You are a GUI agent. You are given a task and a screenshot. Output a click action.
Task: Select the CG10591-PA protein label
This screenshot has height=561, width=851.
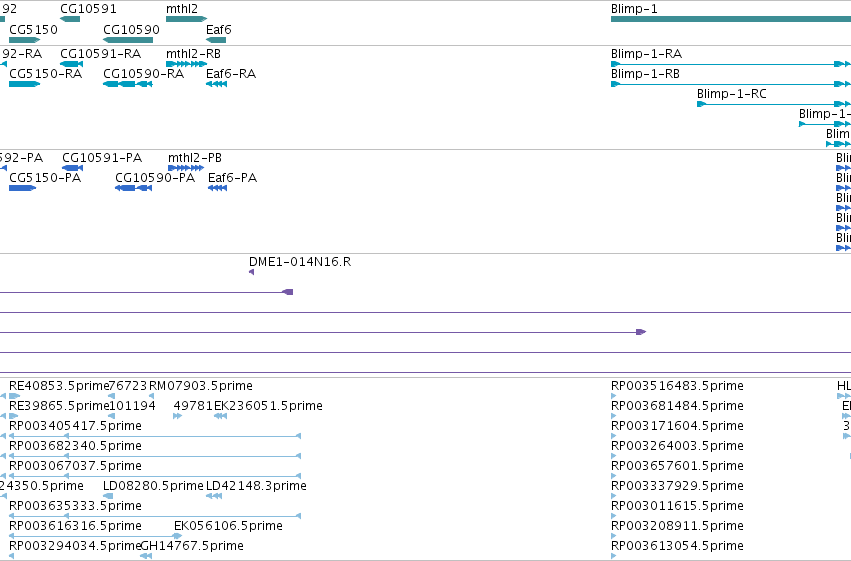coord(102,158)
